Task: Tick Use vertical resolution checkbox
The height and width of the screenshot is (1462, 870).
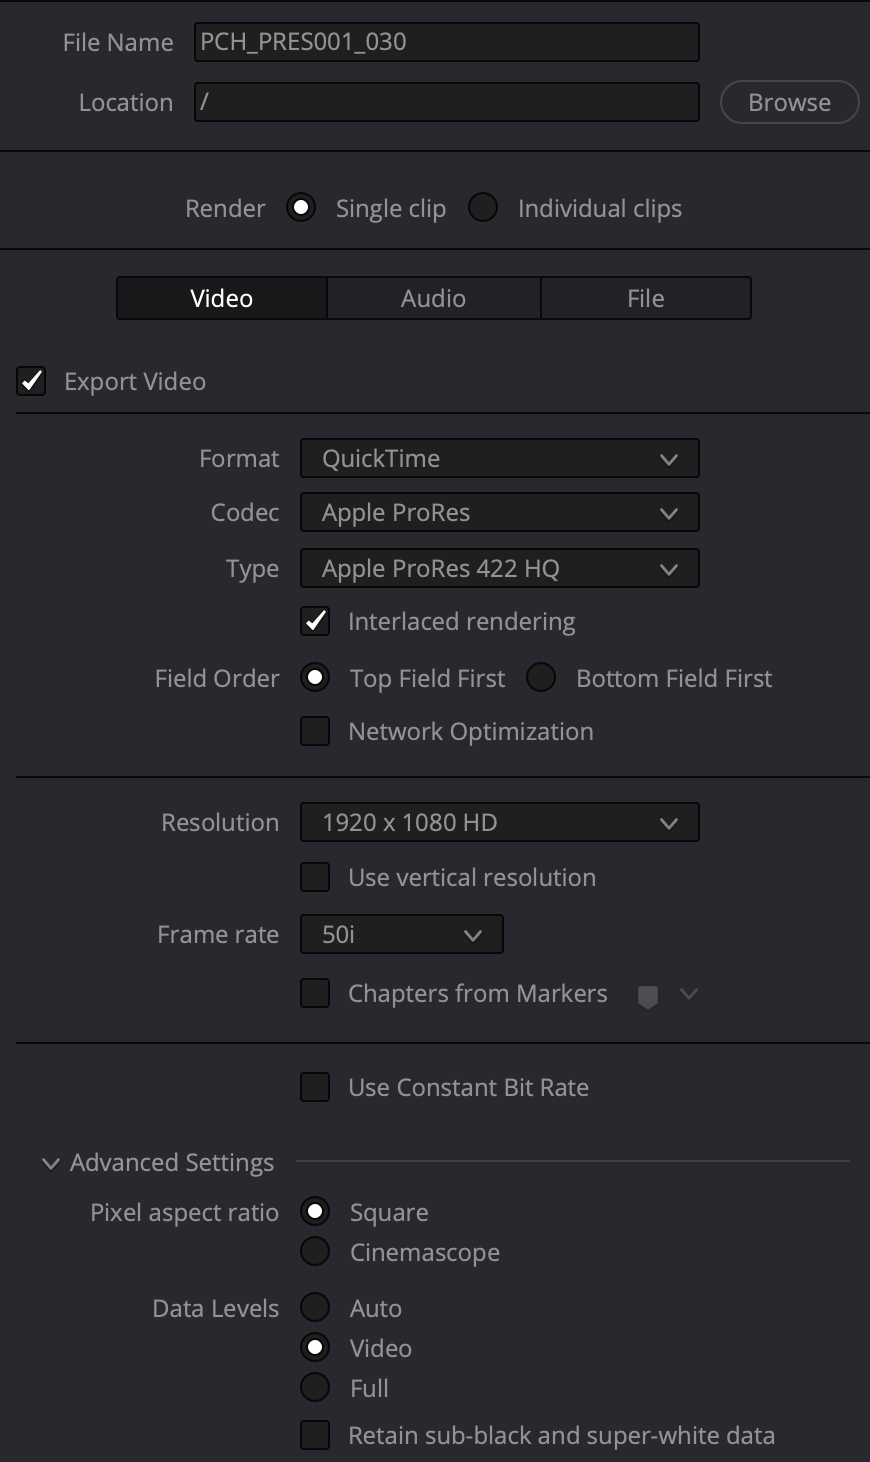Action: click(315, 877)
